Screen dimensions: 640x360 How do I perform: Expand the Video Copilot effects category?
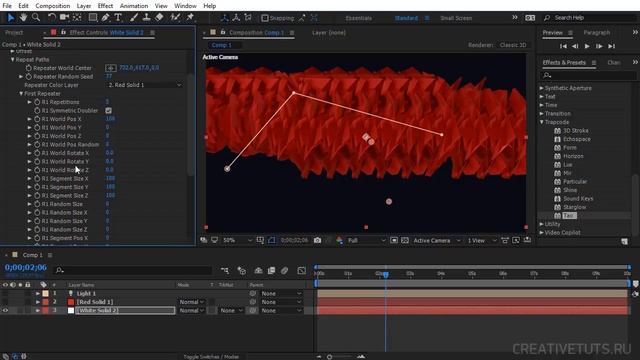542,233
